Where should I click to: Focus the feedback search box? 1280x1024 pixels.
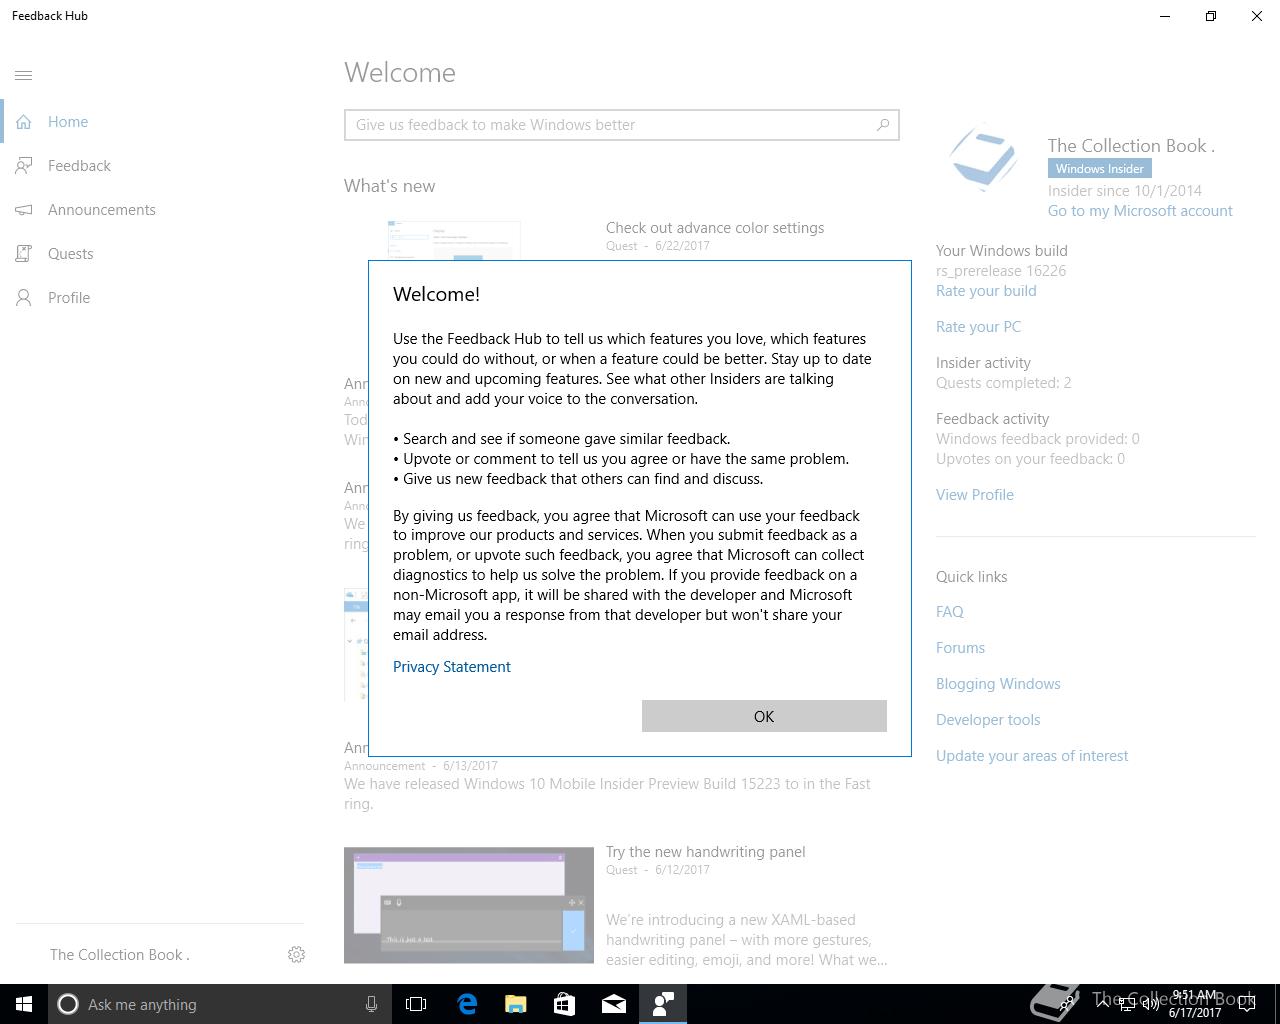[x=622, y=125]
